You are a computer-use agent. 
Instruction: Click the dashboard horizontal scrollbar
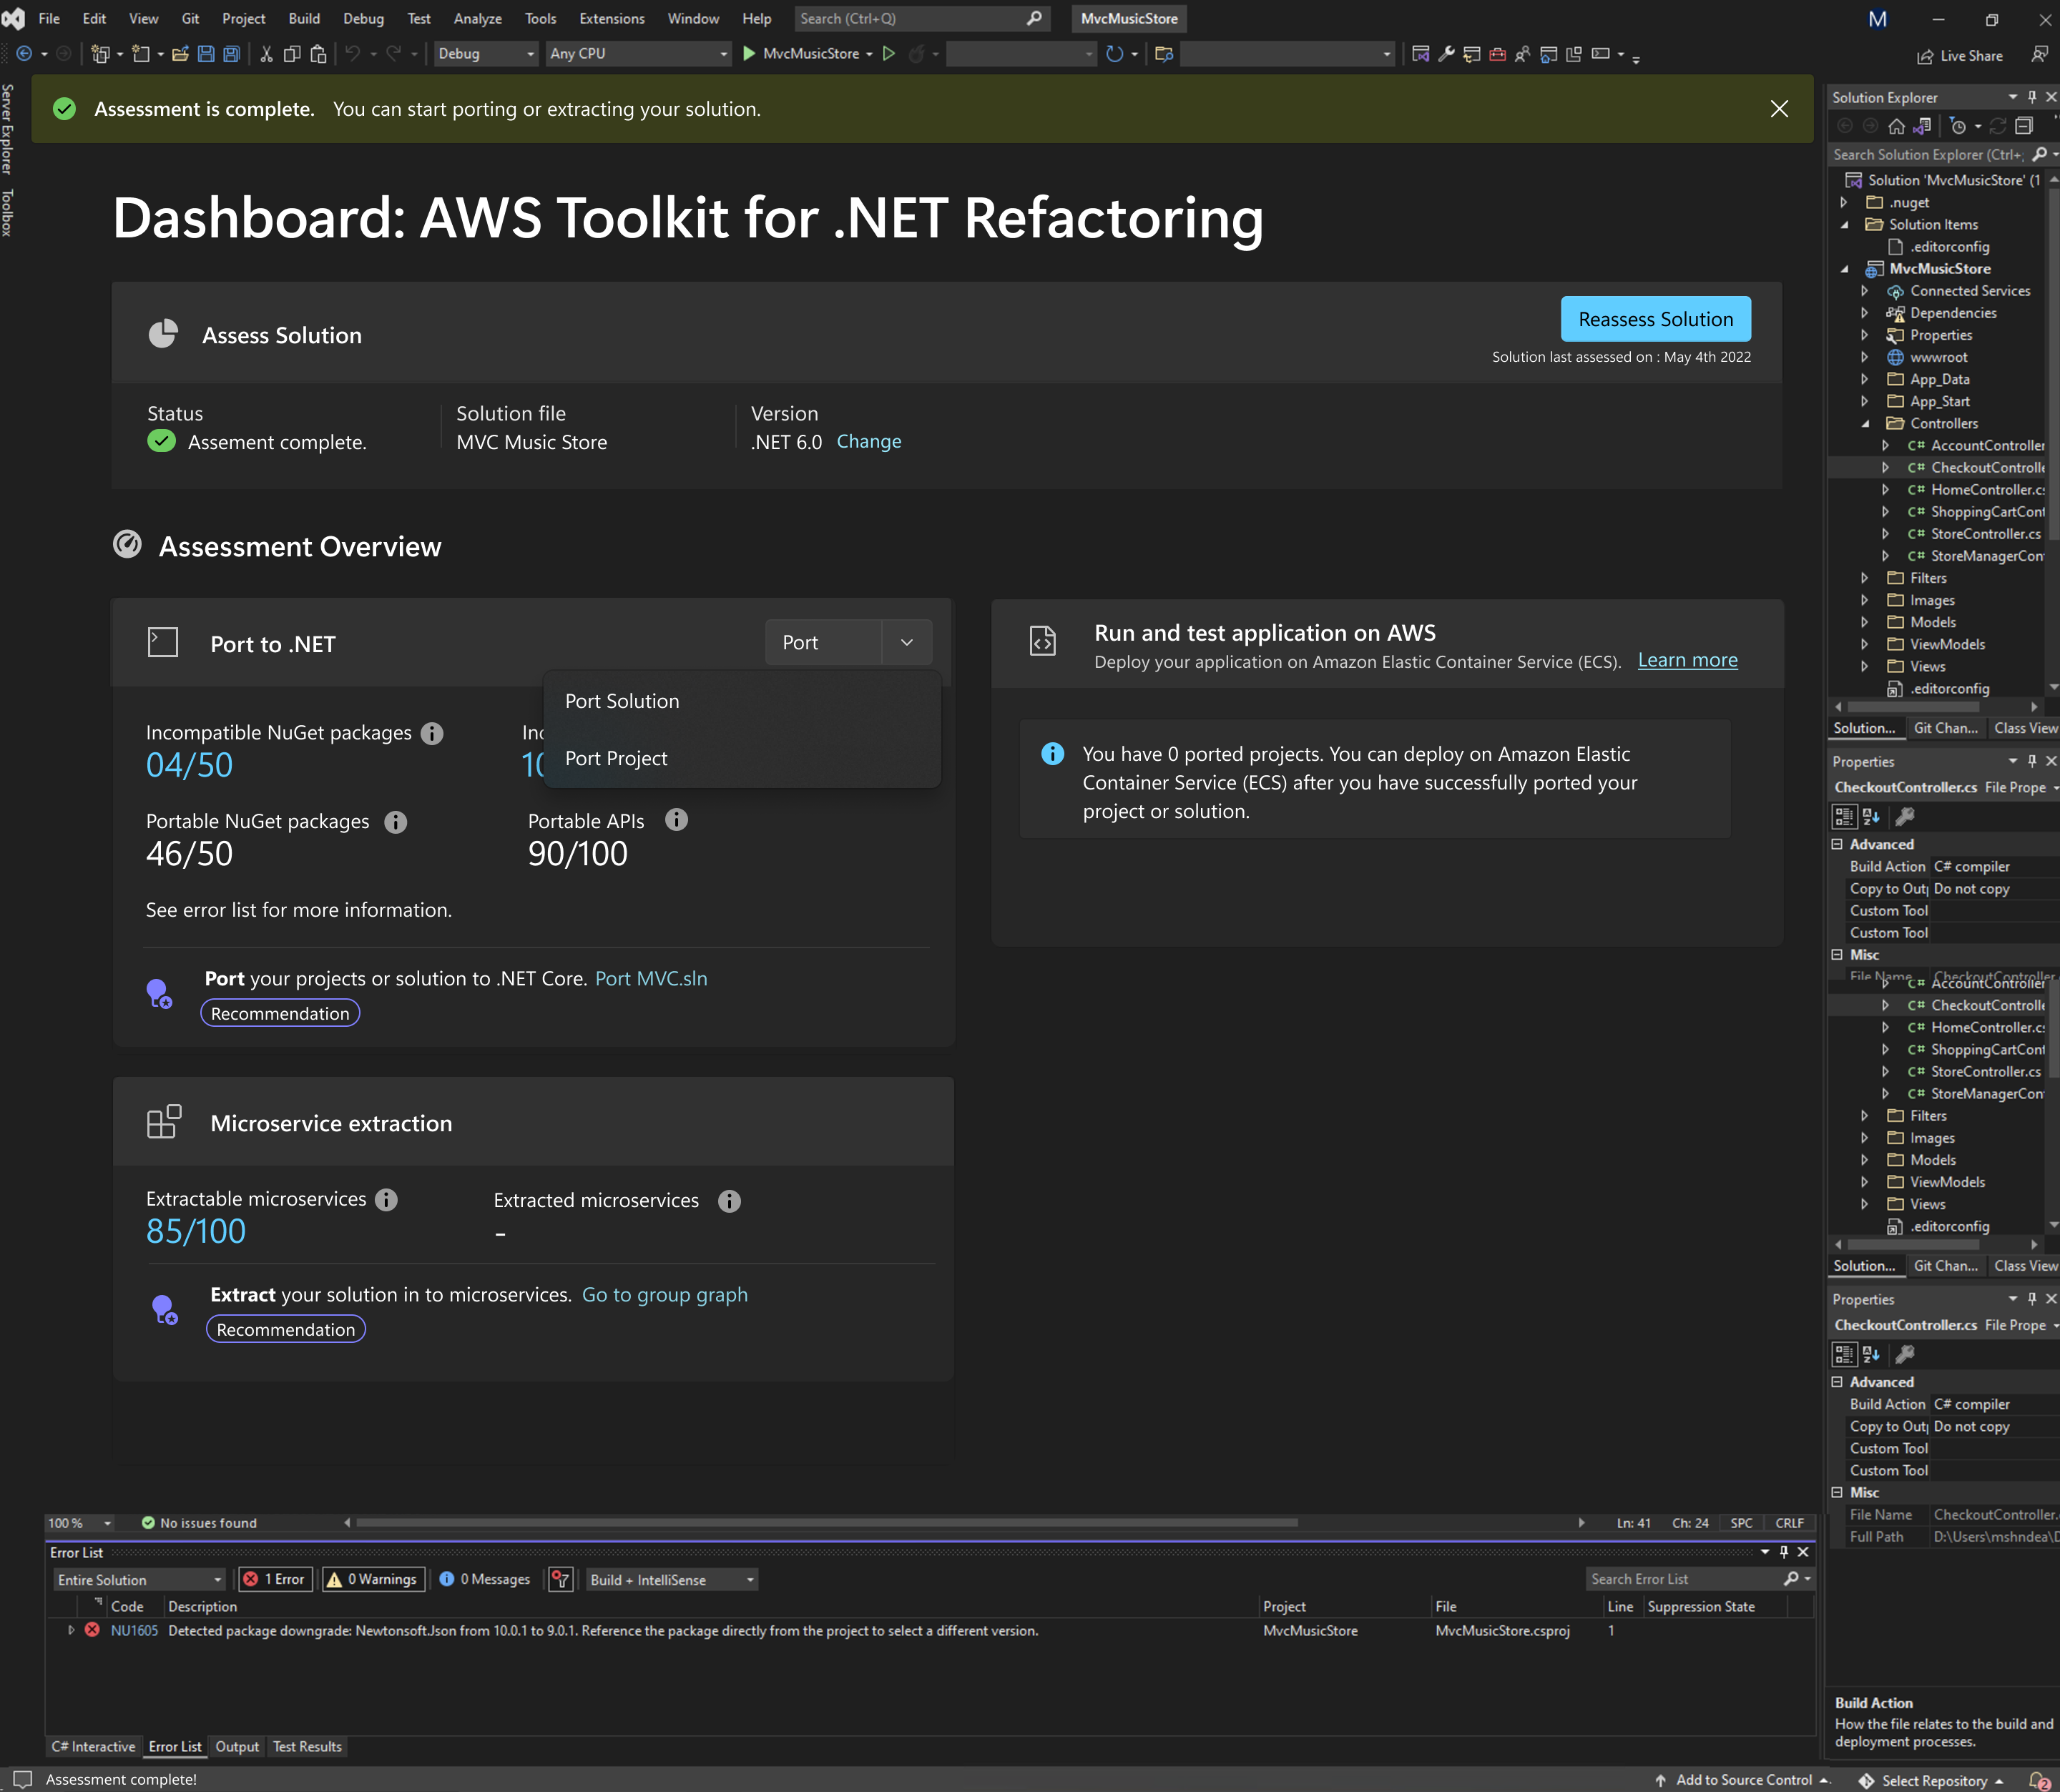click(x=826, y=1522)
